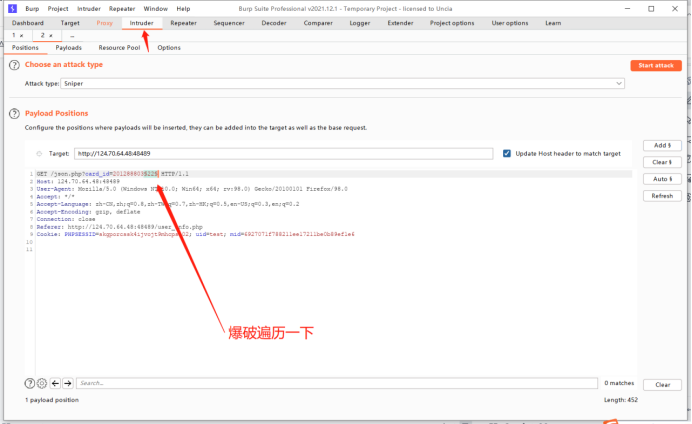The image size is (692, 424).
Task: Open the Window menu
Action: tap(156, 9)
